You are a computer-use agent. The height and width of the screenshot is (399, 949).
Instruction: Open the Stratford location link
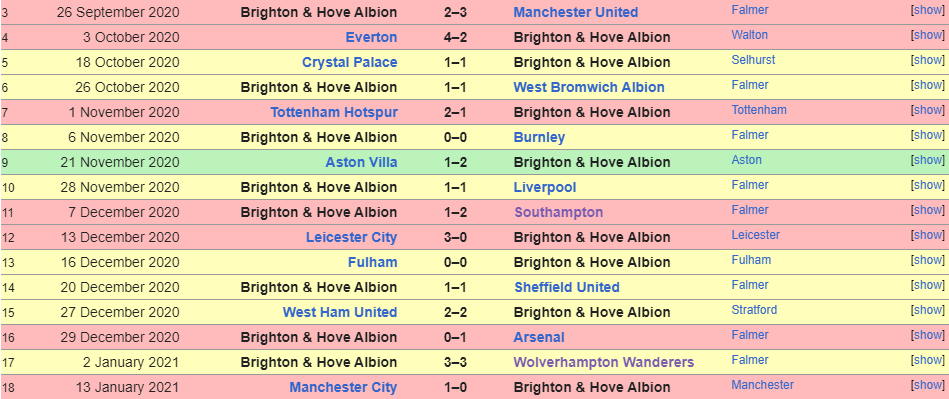754,310
